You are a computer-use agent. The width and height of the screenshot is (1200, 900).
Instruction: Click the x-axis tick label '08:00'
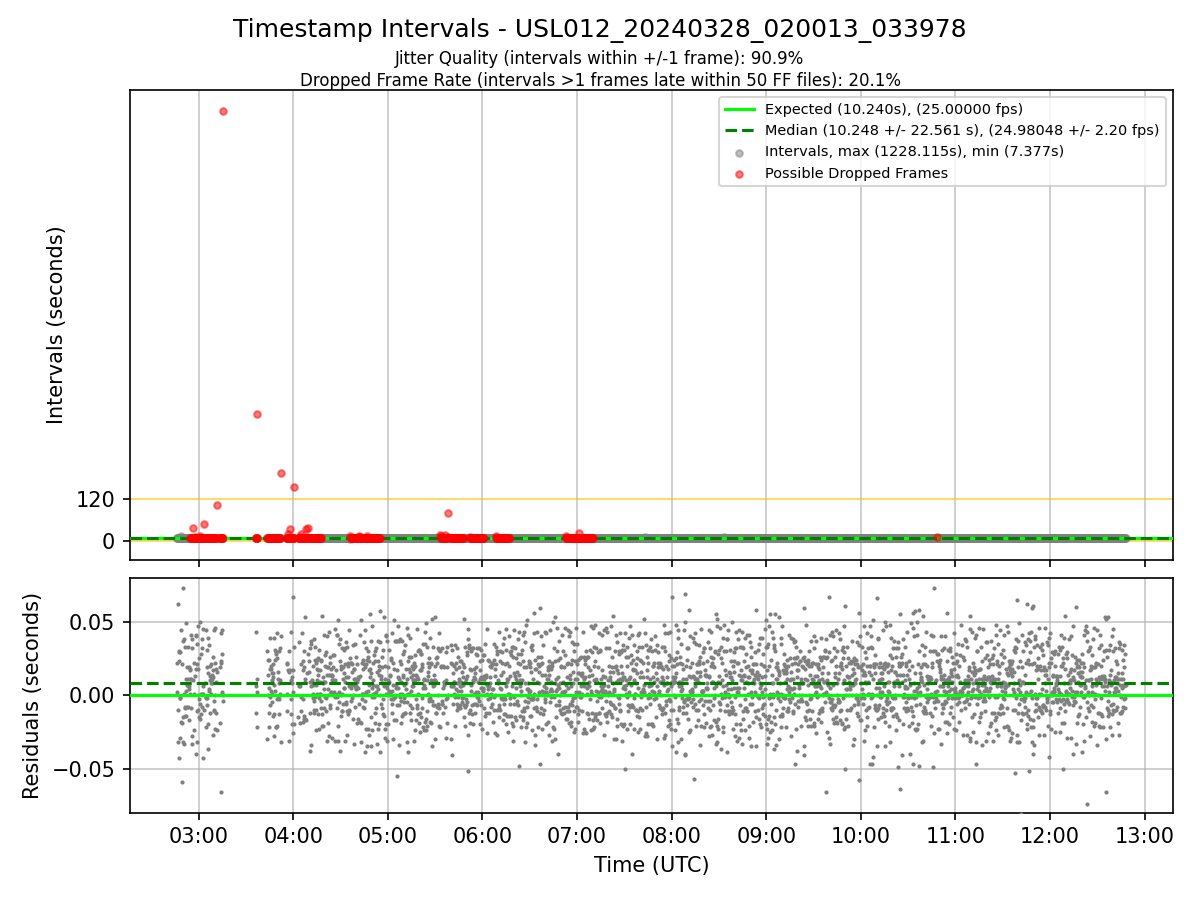(671, 834)
